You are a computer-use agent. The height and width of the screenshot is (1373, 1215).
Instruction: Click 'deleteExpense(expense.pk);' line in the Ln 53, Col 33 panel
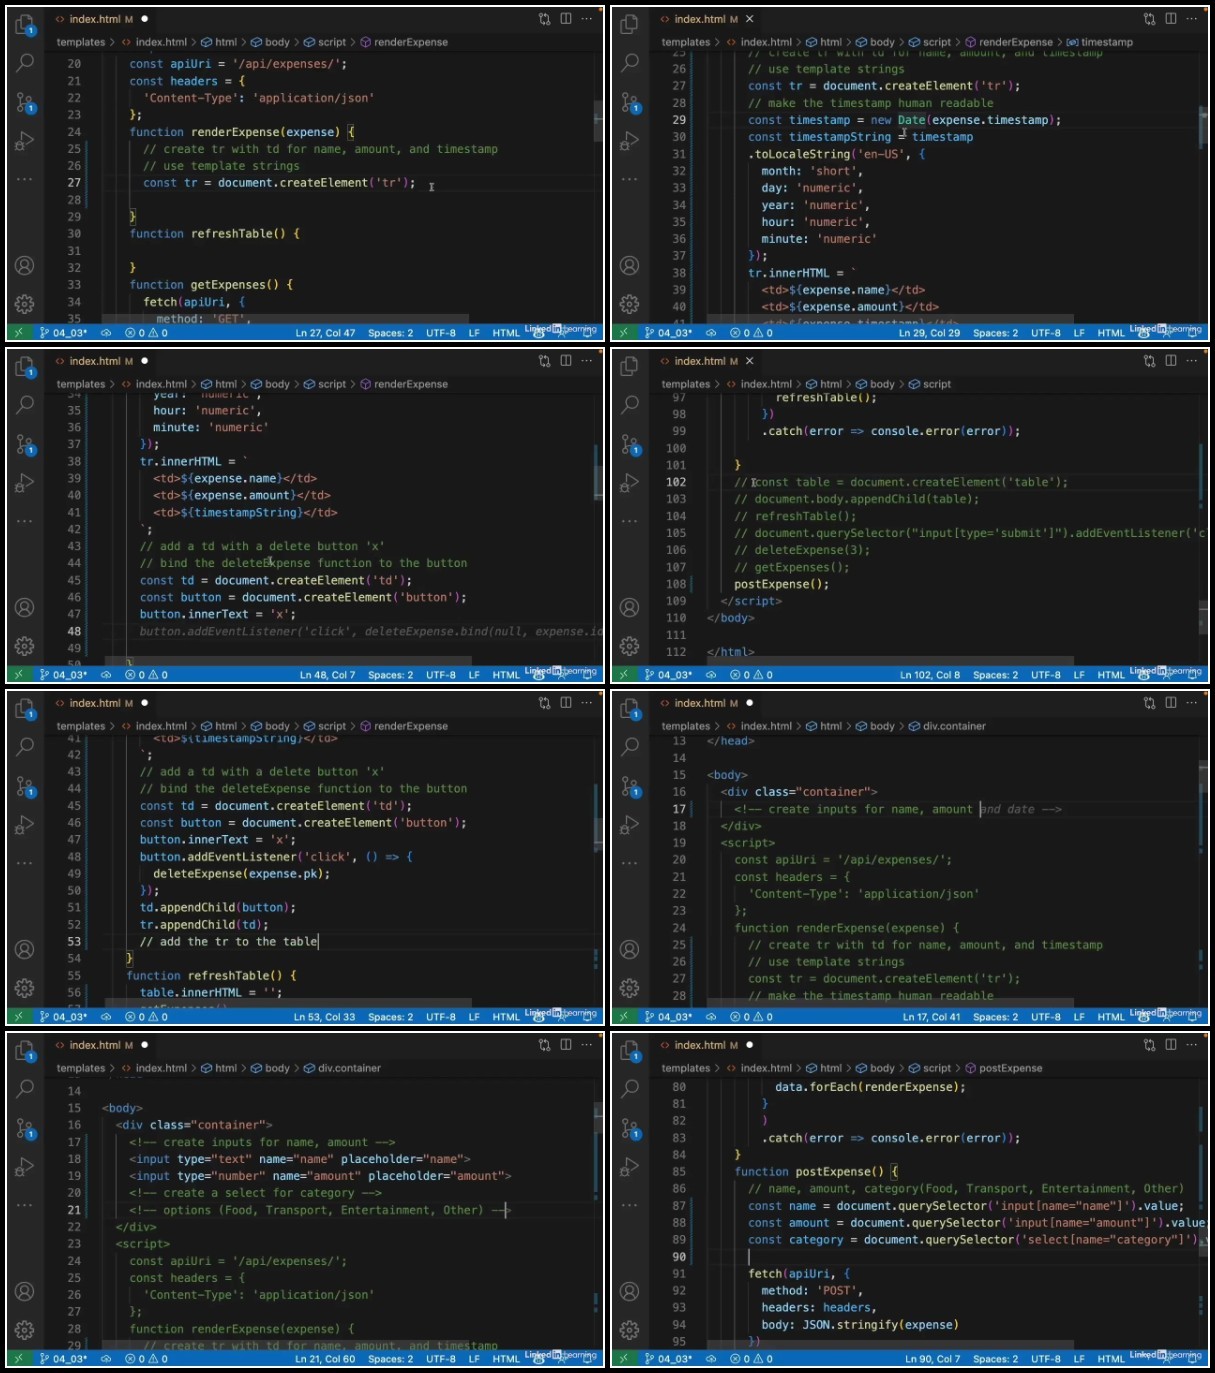[x=241, y=874]
